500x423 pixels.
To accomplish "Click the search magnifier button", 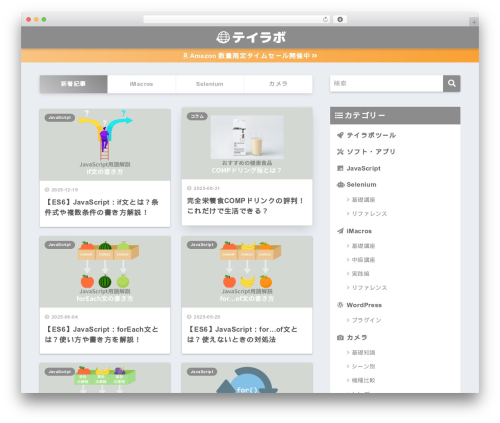I will (x=452, y=83).
